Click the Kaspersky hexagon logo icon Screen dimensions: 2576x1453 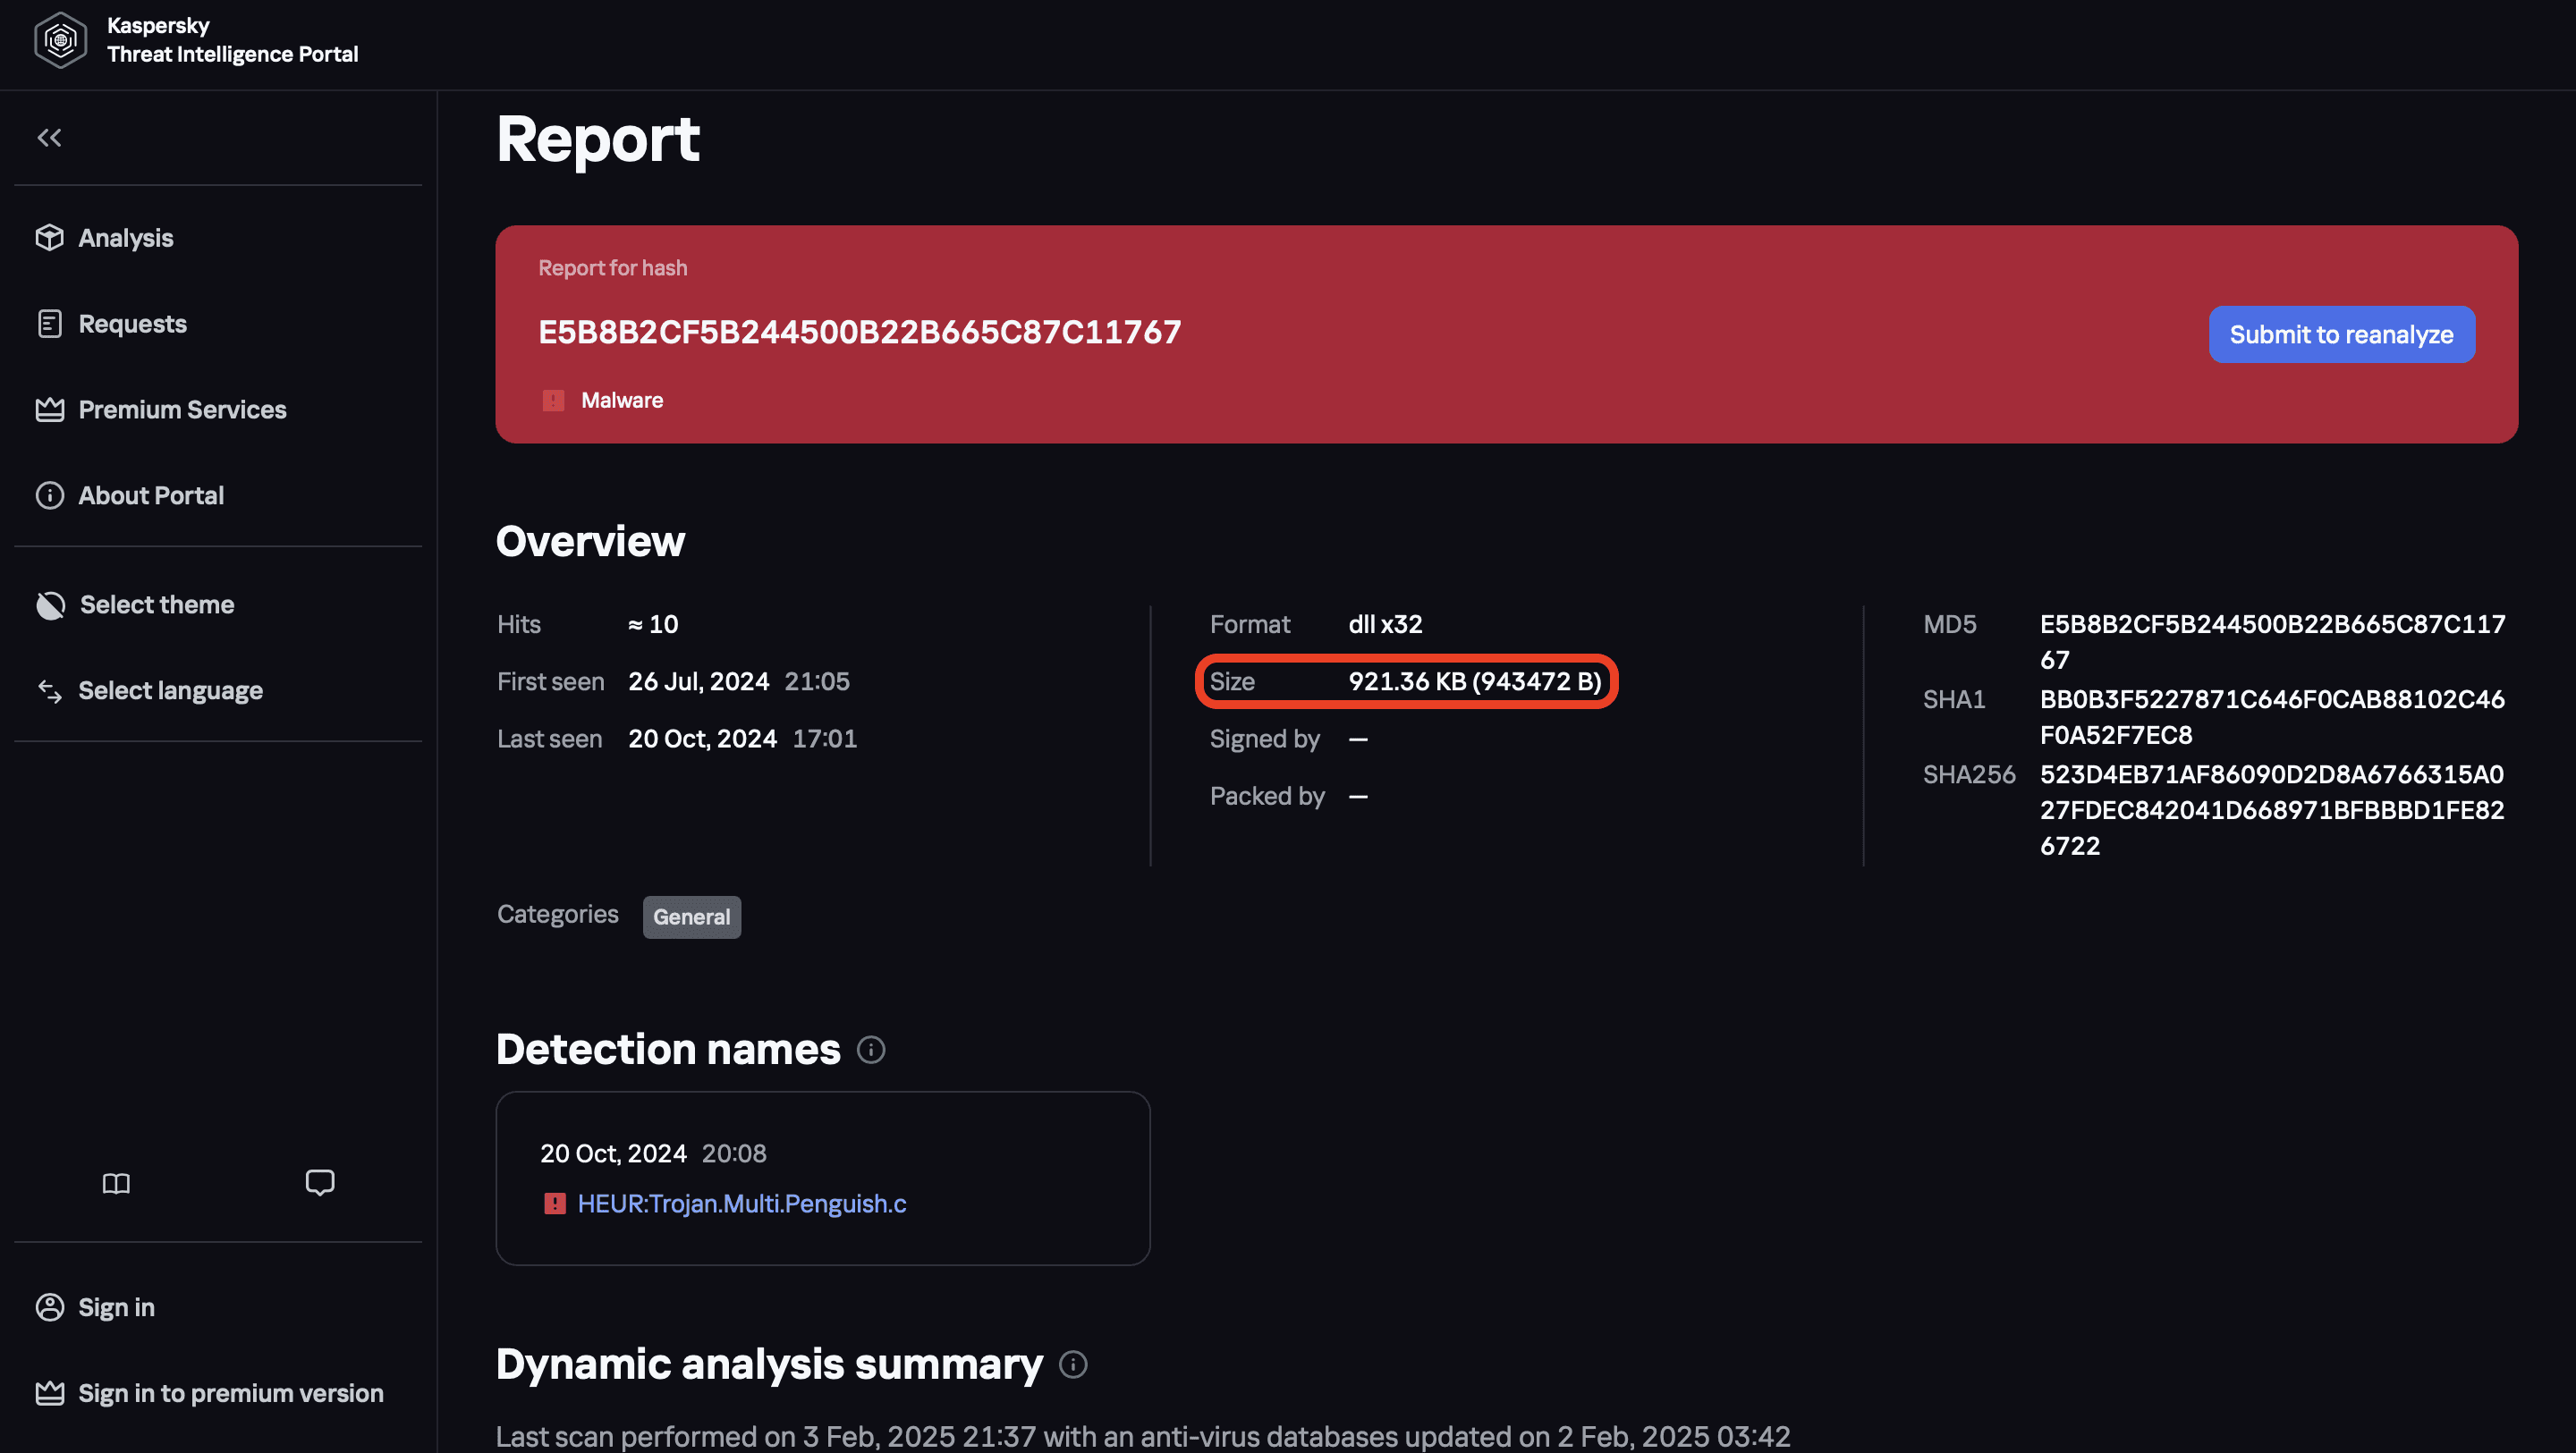click(x=60, y=40)
